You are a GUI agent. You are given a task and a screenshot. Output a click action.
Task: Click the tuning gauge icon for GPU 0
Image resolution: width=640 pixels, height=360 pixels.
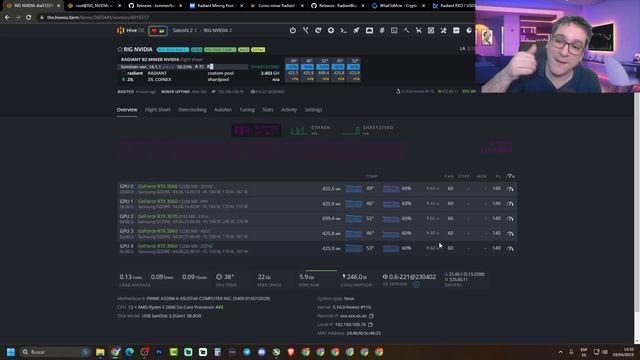point(510,189)
